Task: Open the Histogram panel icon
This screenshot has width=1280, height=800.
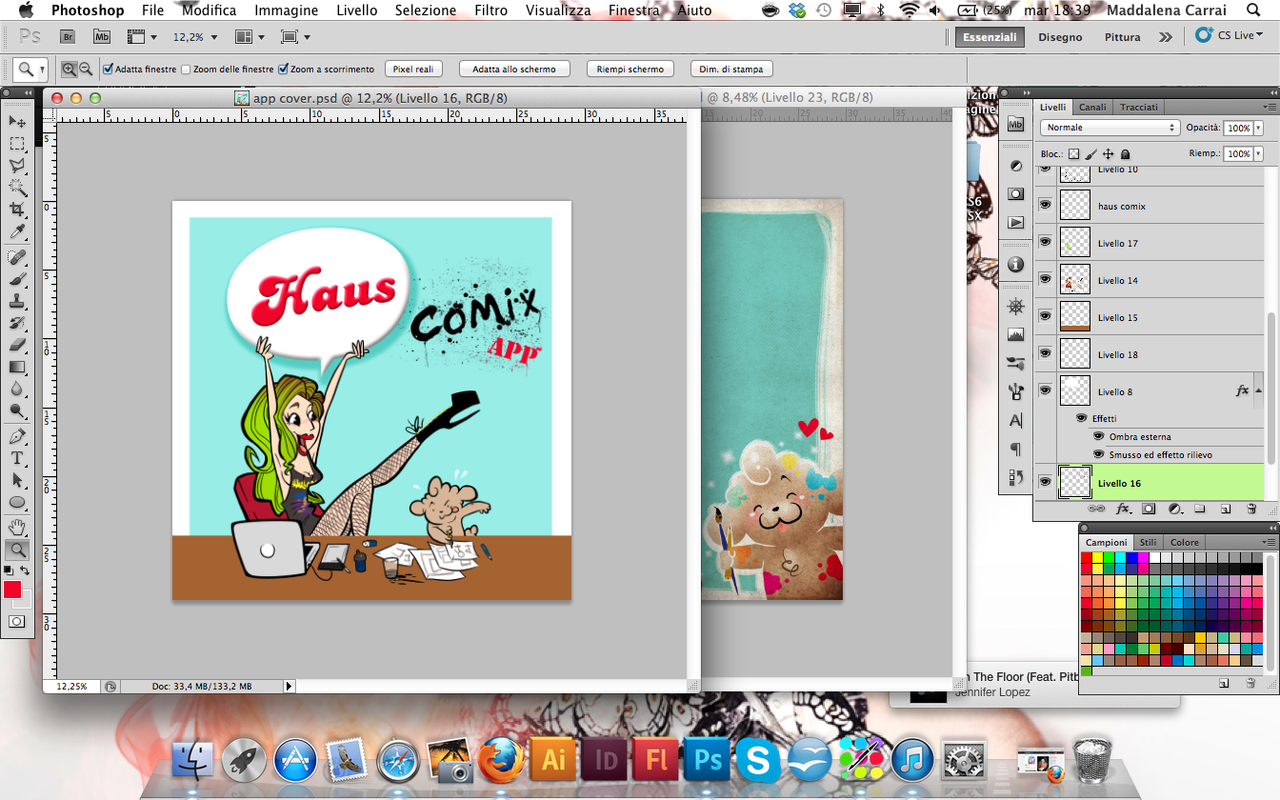Action: 1016,335
